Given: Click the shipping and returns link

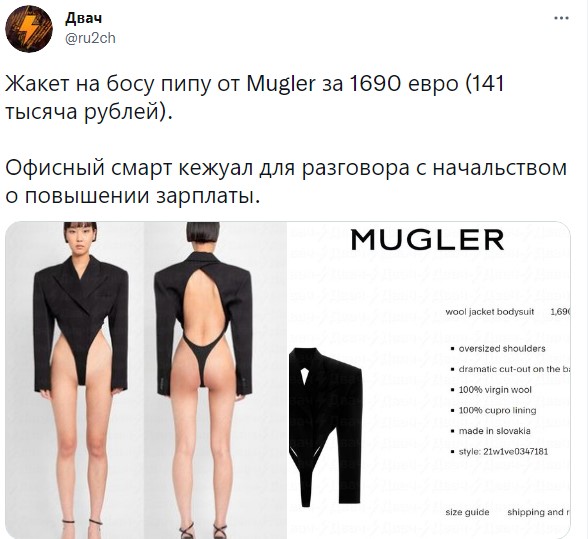Looking at the screenshot, I should [539, 512].
